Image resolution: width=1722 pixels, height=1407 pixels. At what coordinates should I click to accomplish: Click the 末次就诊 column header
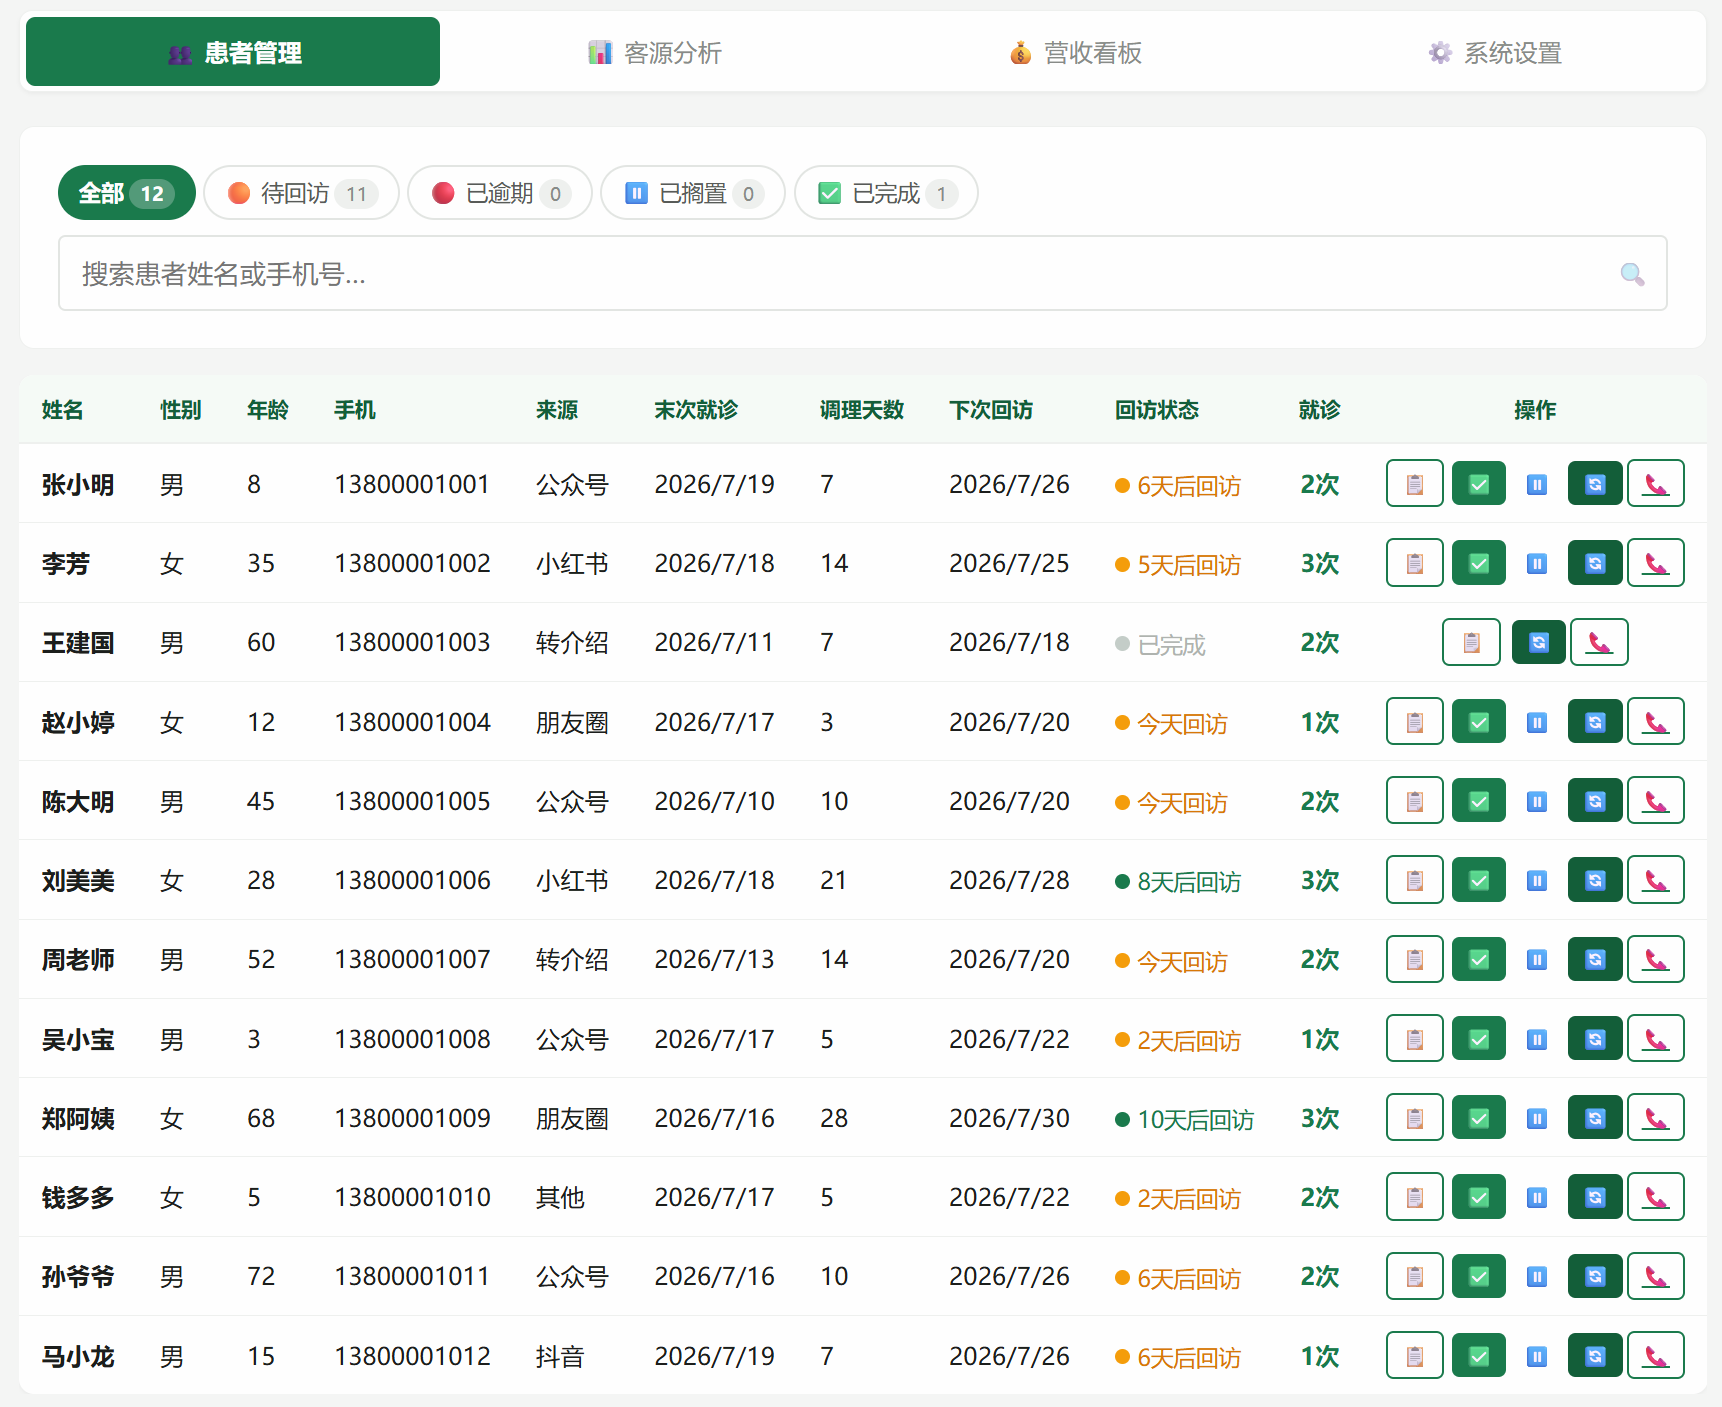click(696, 410)
